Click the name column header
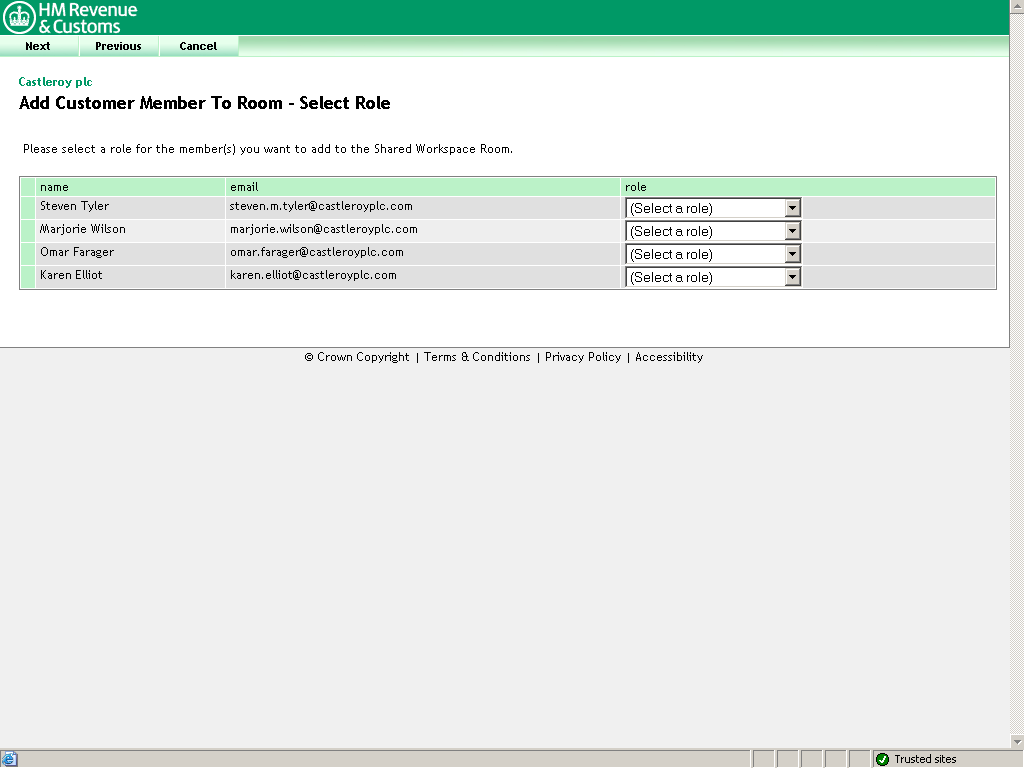1024x768 pixels. click(x=54, y=187)
